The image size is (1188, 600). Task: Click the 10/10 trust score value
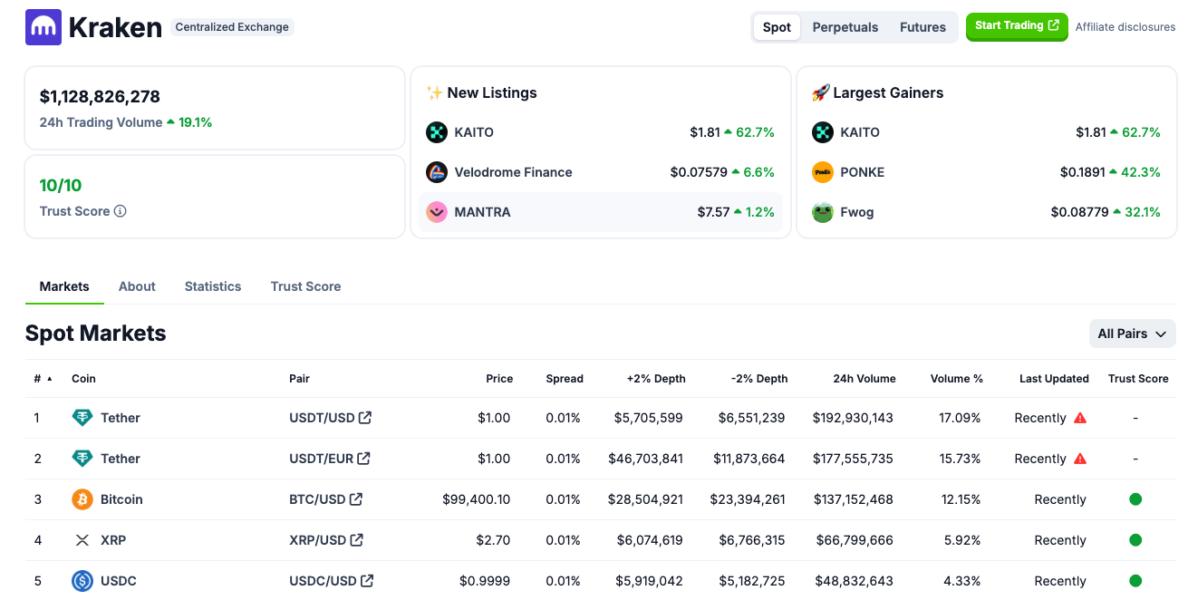click(61, 186)
